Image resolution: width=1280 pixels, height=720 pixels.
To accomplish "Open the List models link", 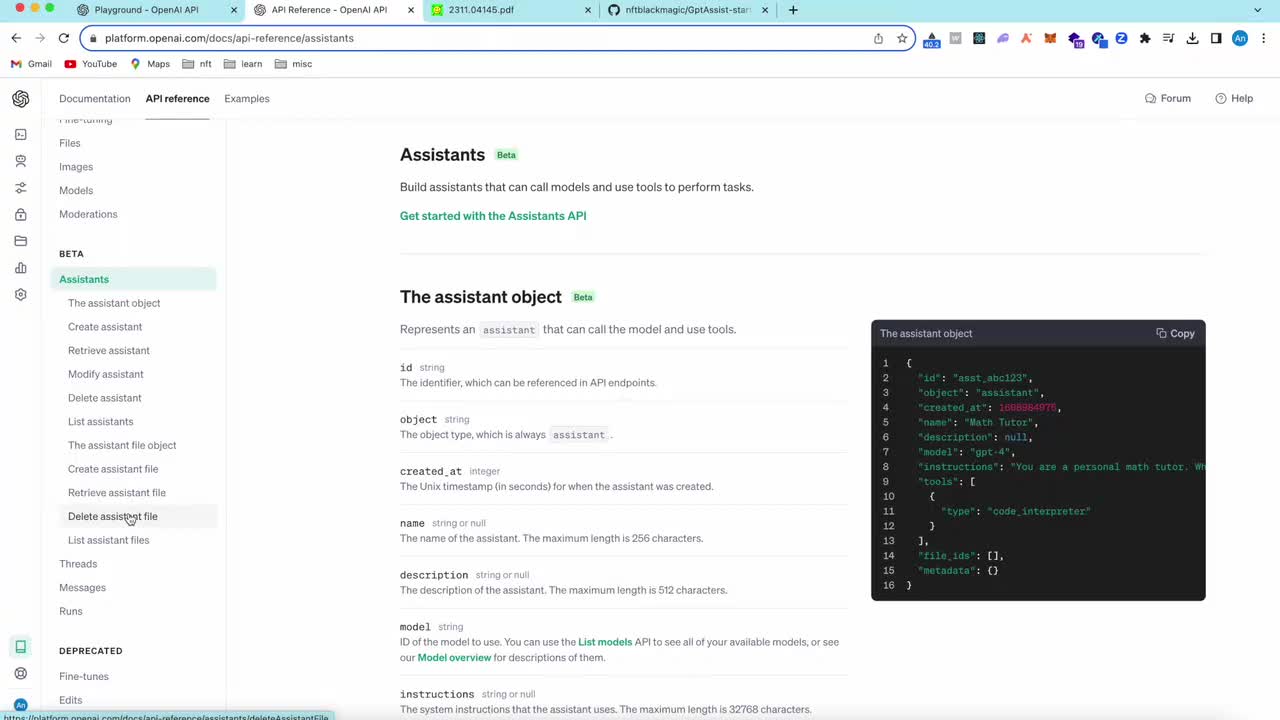I will click(x=605, y=642).
